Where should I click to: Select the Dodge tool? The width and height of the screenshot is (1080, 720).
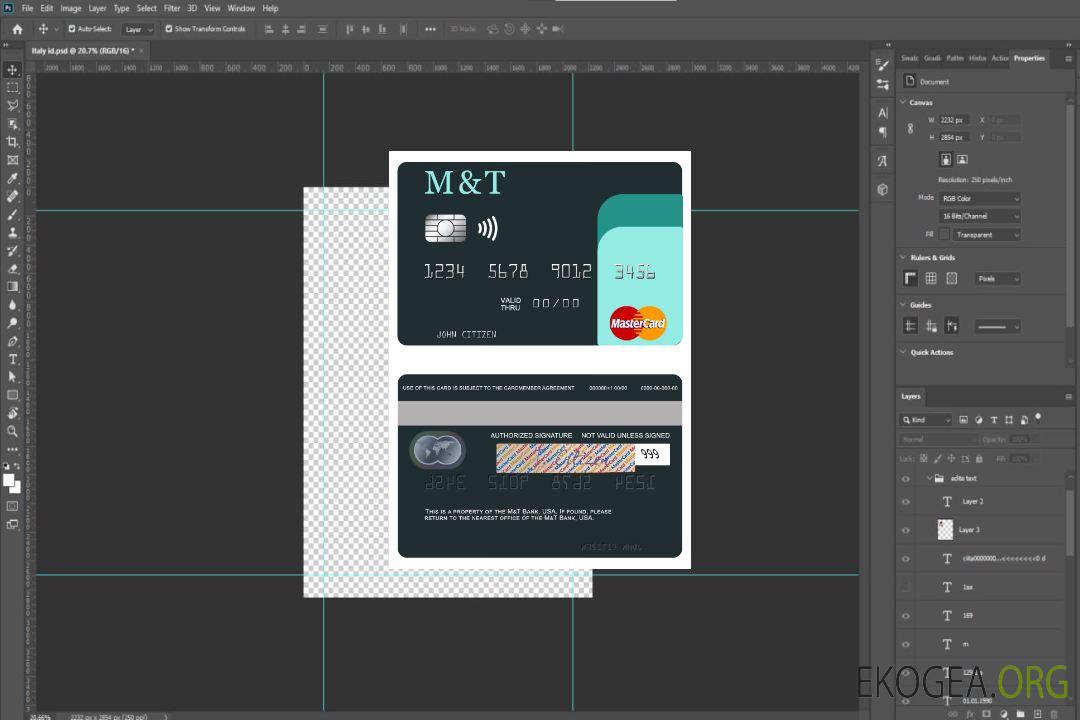point(12,322)
